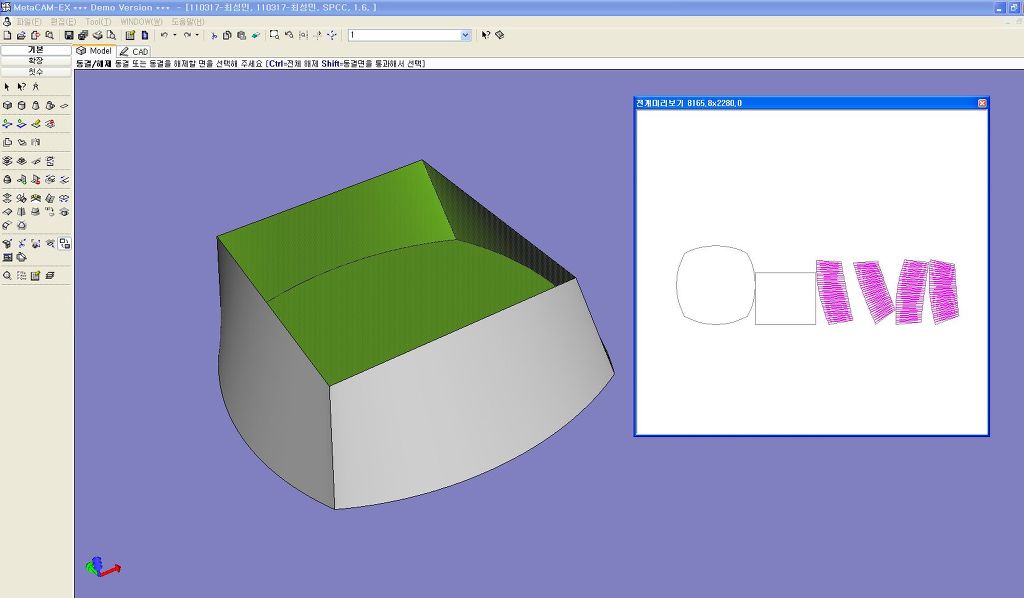Select the zoom window tool in toolbar
The width and height of the screenshot is (1024, 598).
point(274,35)
